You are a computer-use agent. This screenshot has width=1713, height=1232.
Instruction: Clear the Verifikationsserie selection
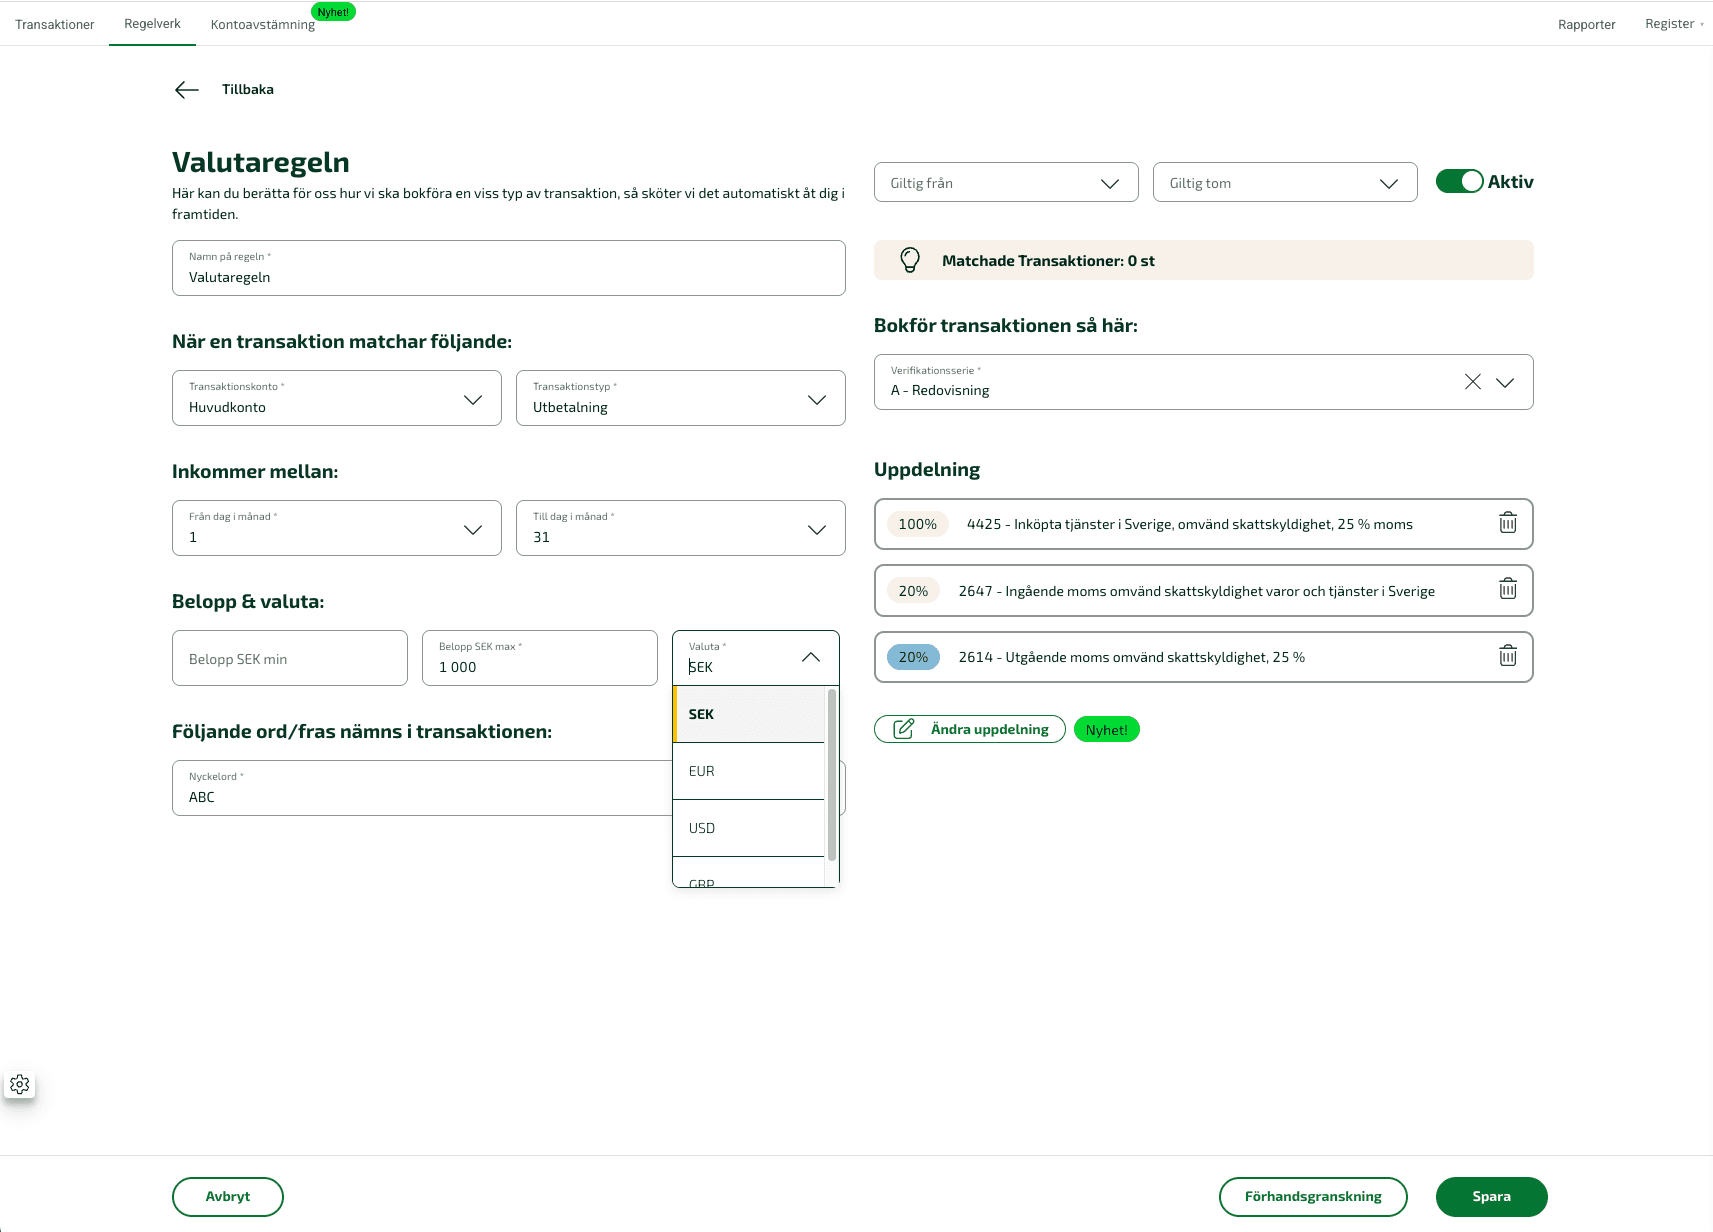point(1472,382)
